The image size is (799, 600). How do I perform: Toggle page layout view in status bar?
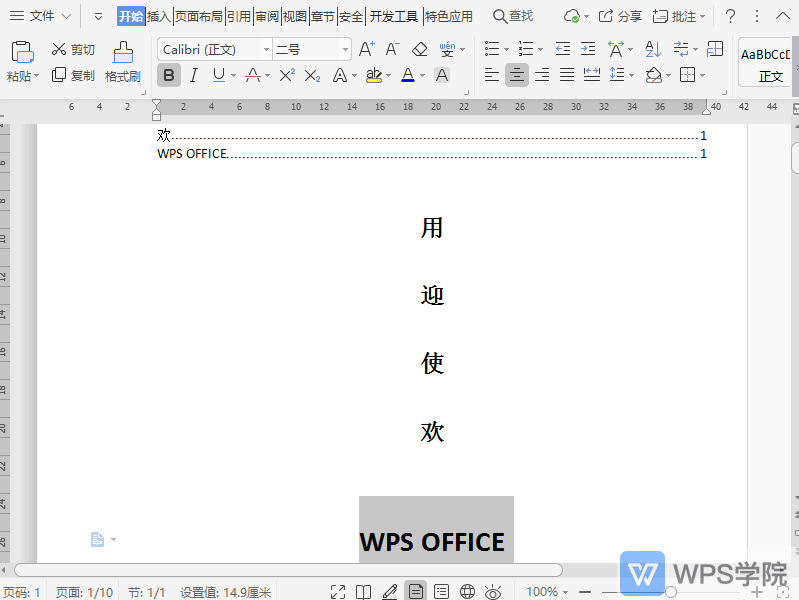click(x=416, y=591)
